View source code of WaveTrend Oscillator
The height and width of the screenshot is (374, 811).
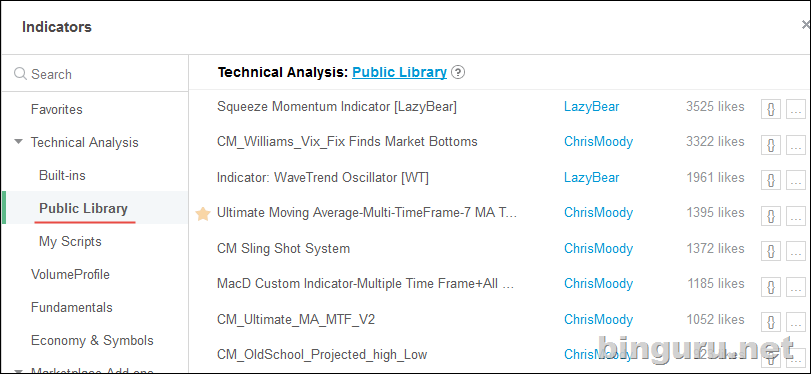(x=771, y=181)
